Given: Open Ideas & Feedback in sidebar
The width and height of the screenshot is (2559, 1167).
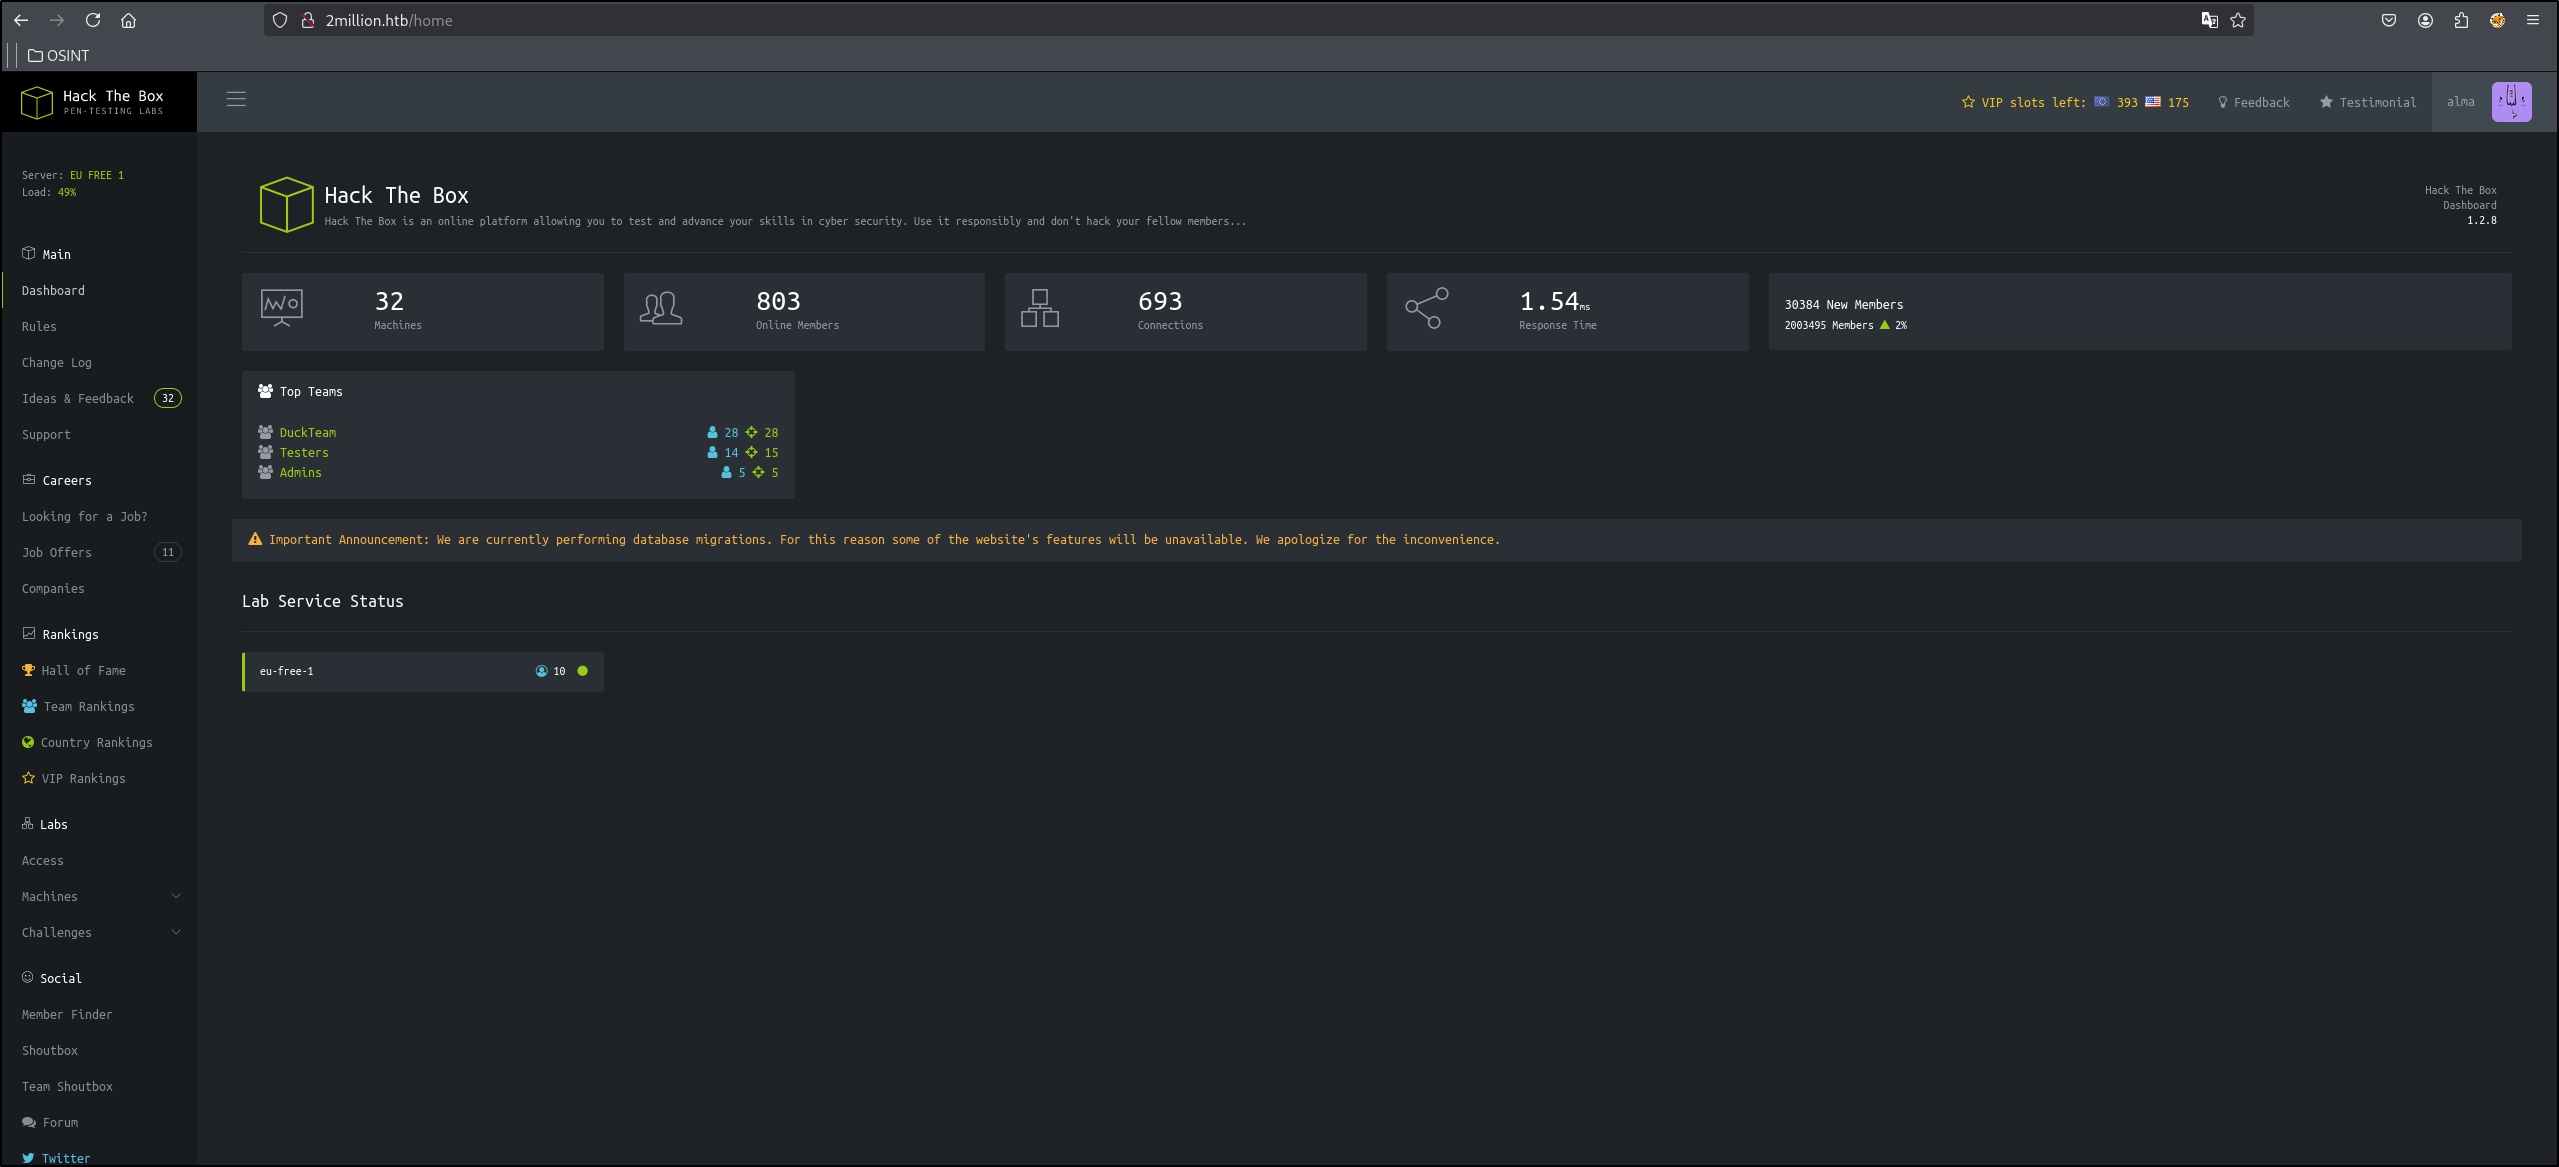Looking at the screenshot, I should point(77,399).
